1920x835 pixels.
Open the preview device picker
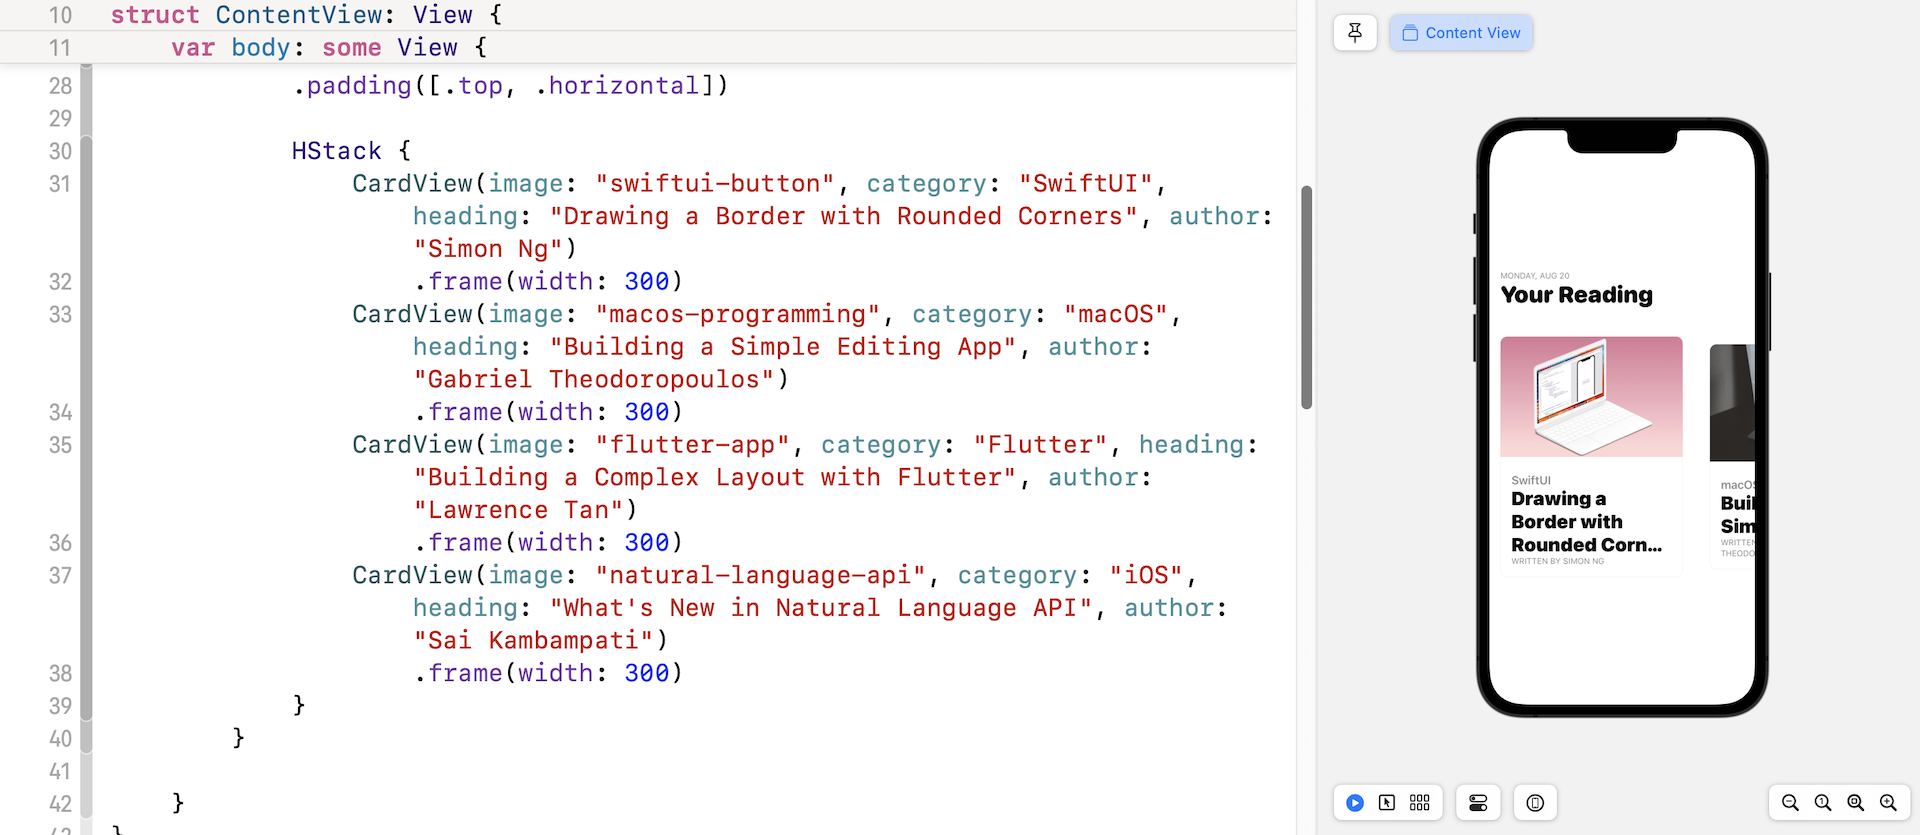coord(1536,803)
